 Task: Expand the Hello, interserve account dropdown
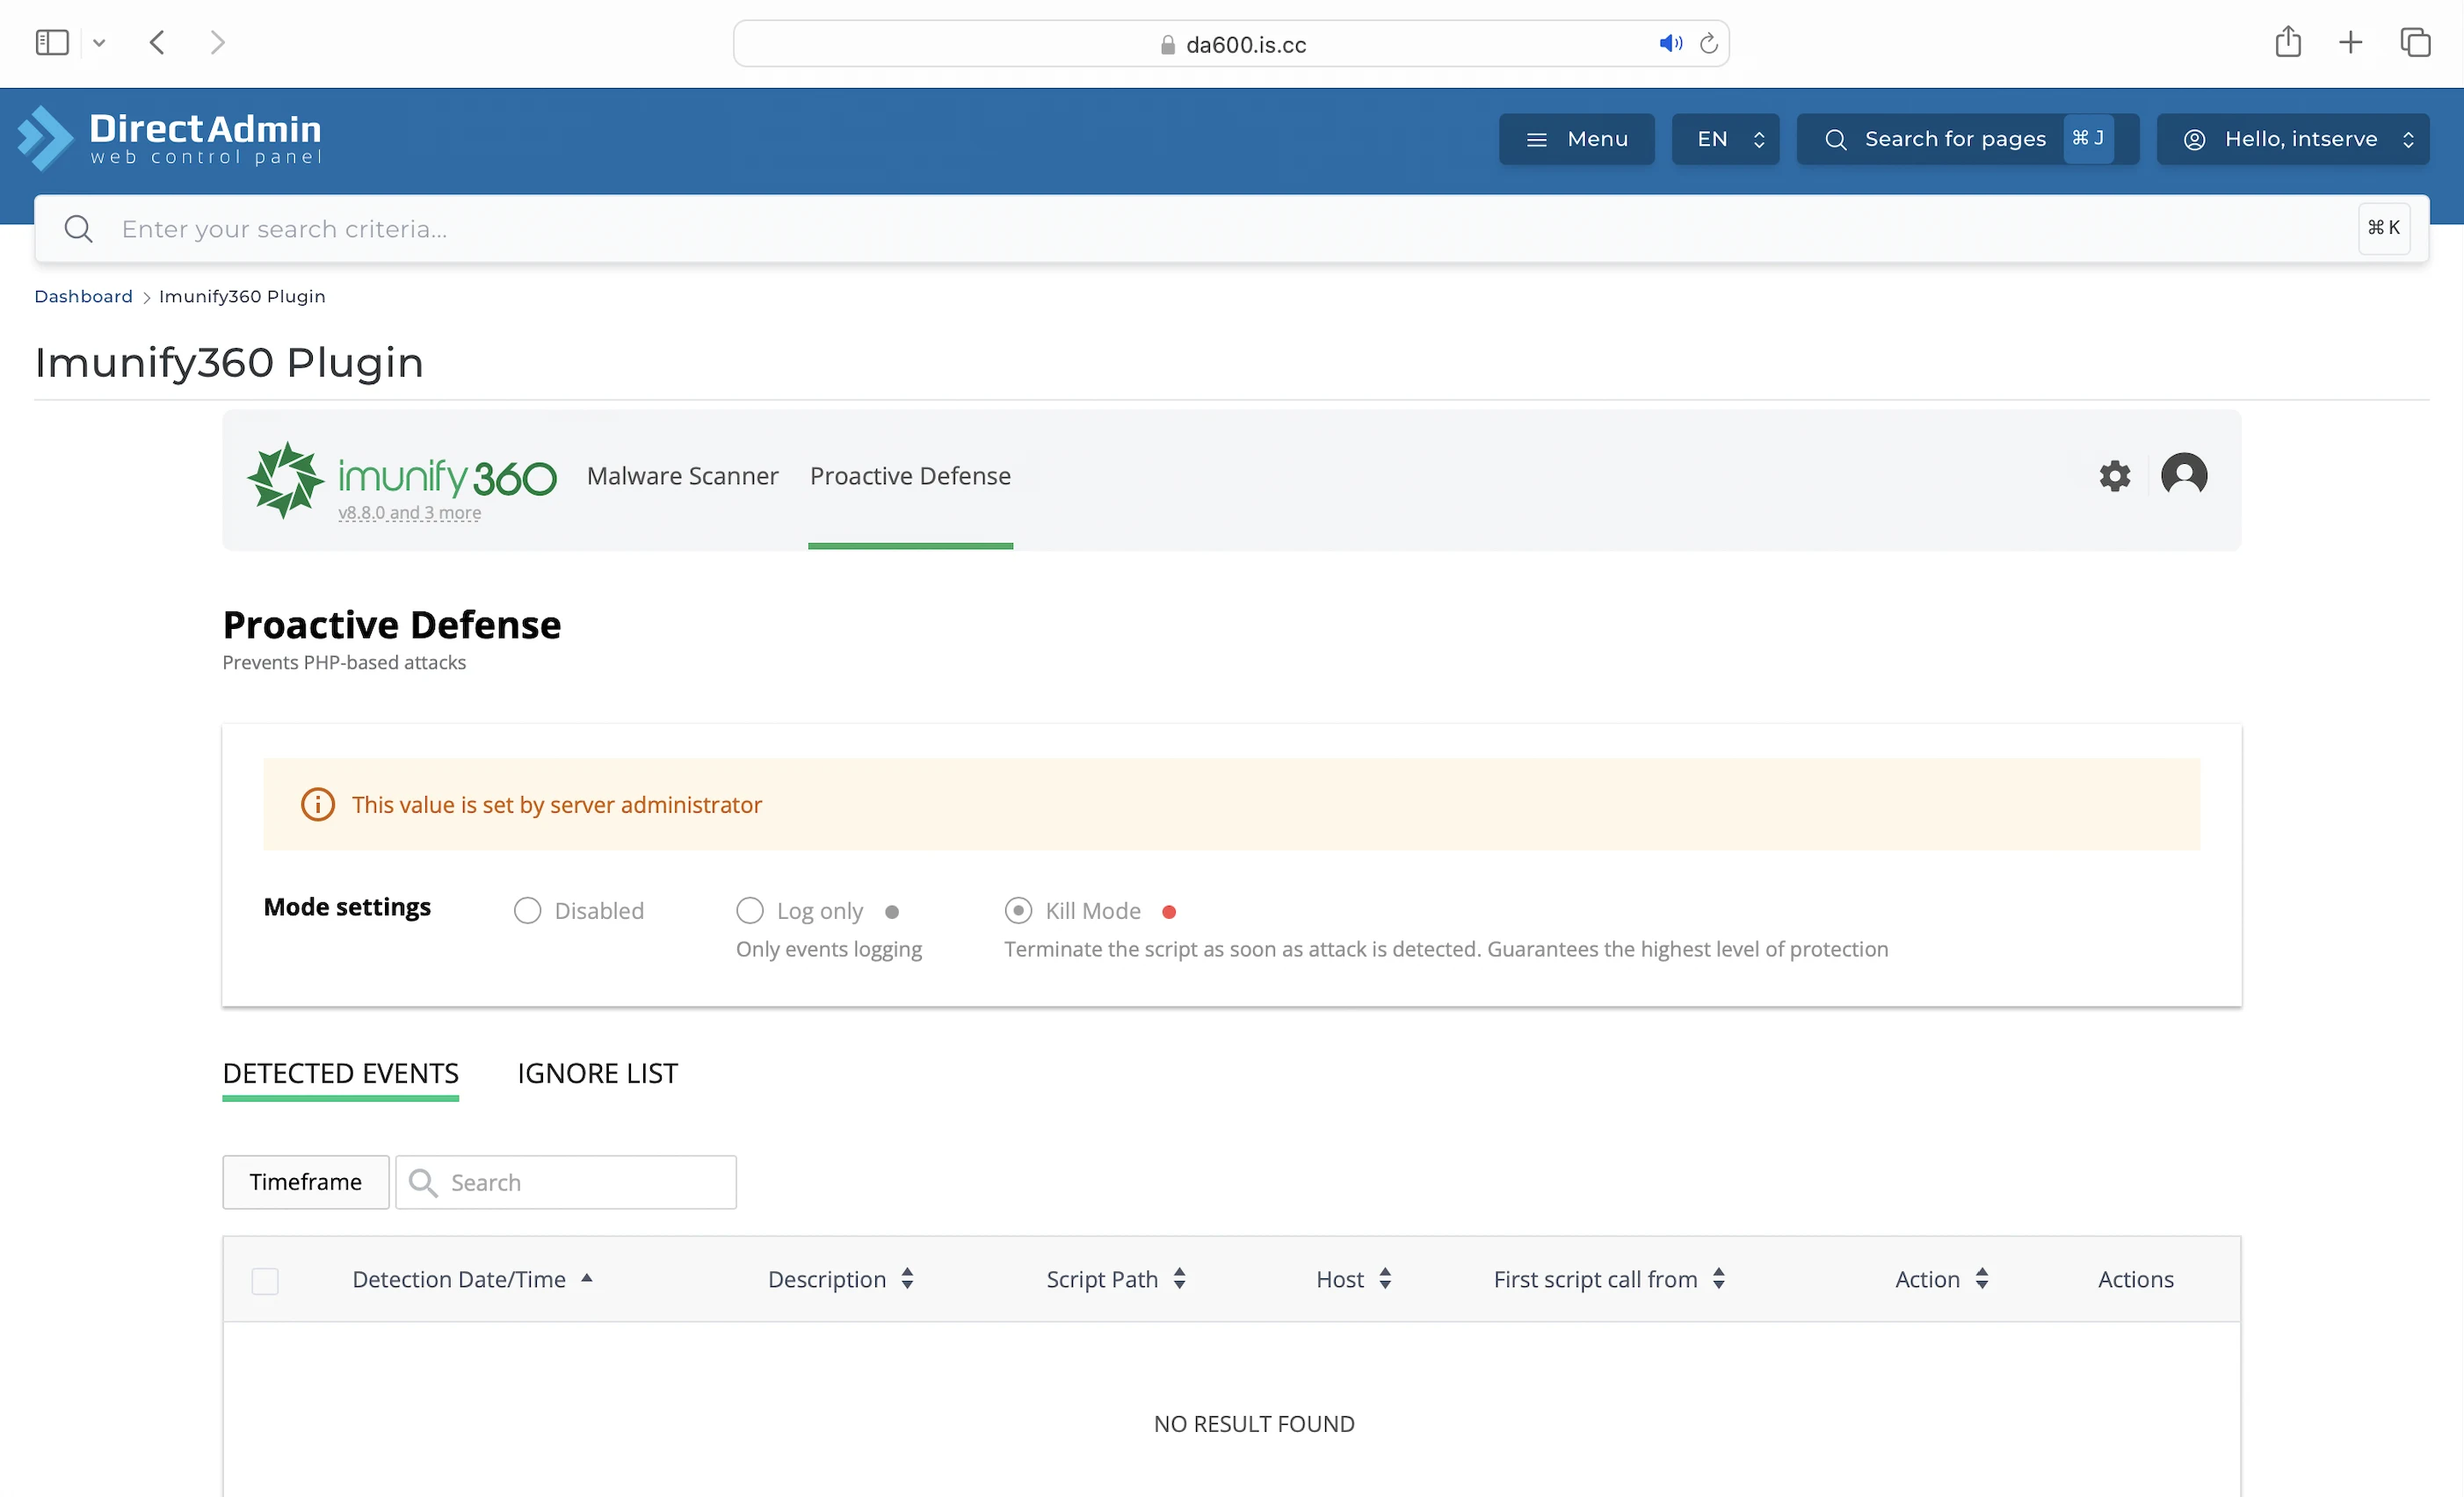click(2291, 139)
